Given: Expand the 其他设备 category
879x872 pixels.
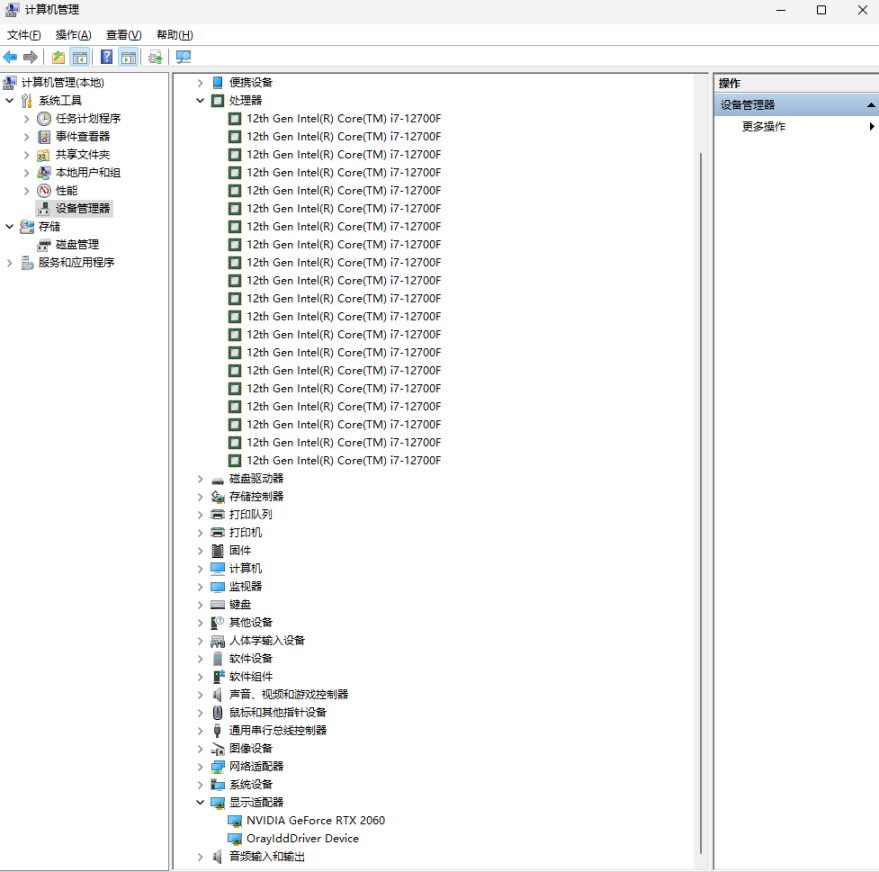Looking at the screenshot, I should coord(200,622).
